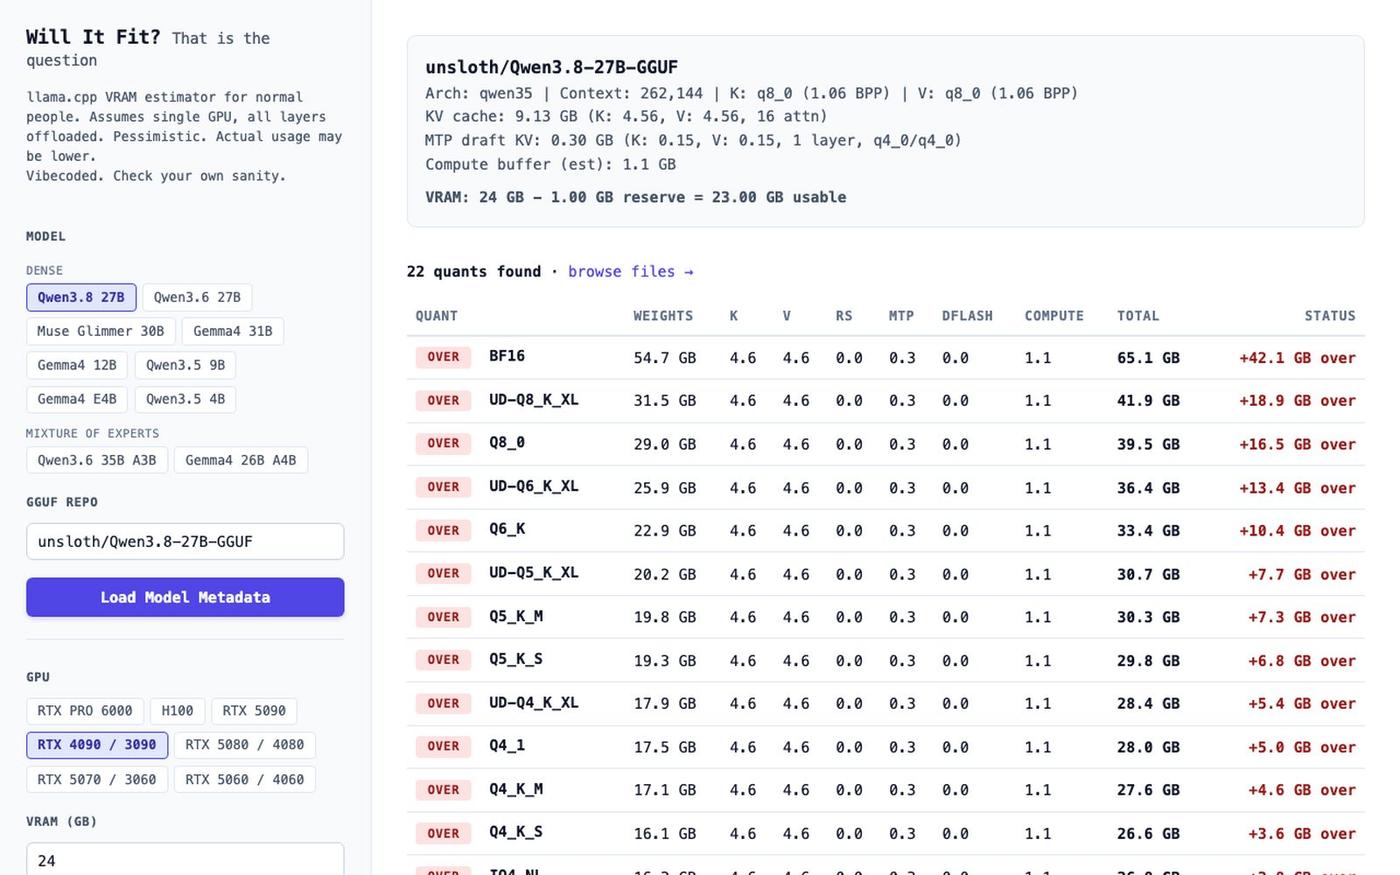This screenshot has width=1400, height=875.
Task: Choose Qwen3.6 35B A3B mixture model
Action: [x=97, y=460]
